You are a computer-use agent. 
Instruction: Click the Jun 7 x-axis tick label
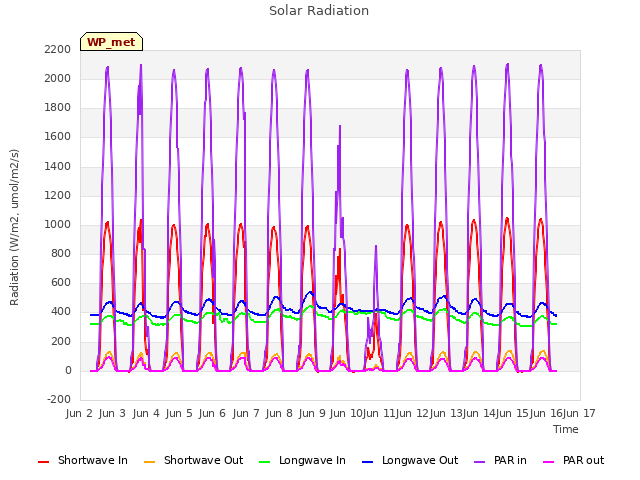pos(246,413)
